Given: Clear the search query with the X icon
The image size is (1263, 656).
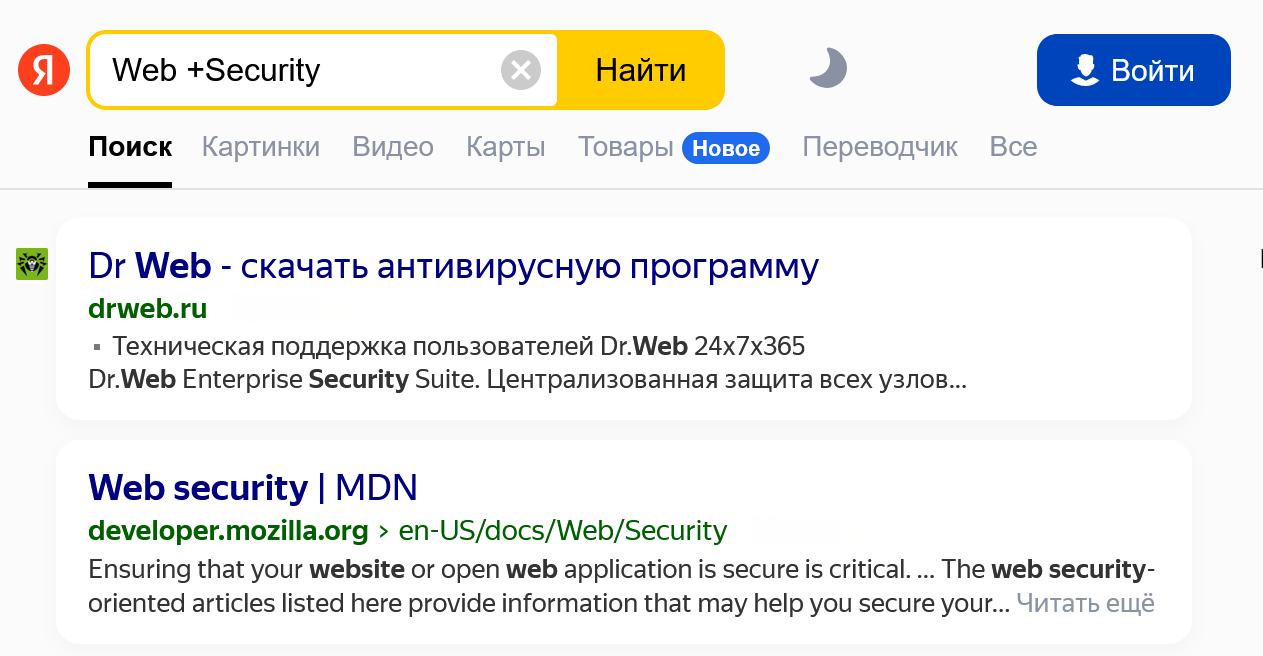Looking at the screenshot, I should pos(520,70).
